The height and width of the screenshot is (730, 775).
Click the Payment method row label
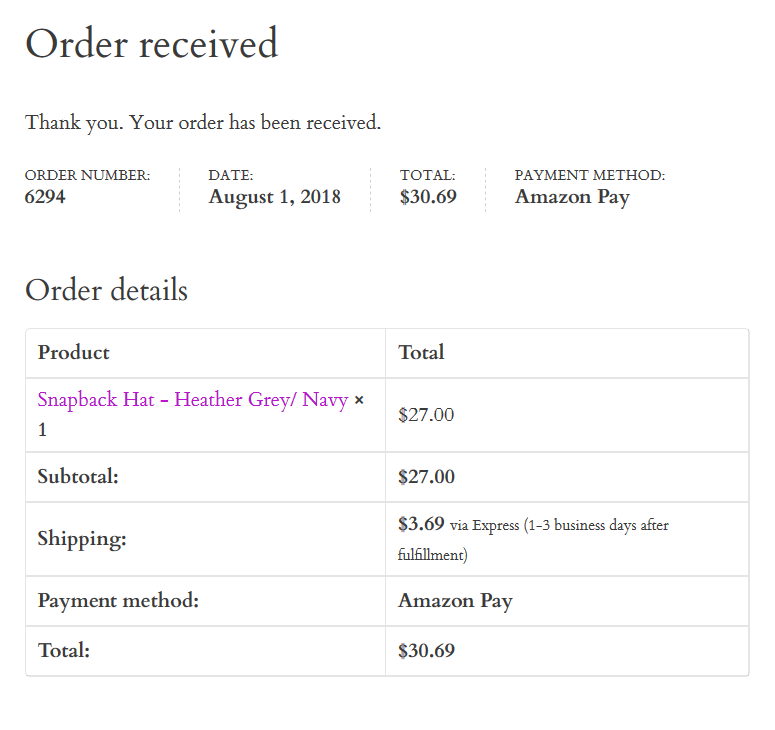(x=118, y=601)
